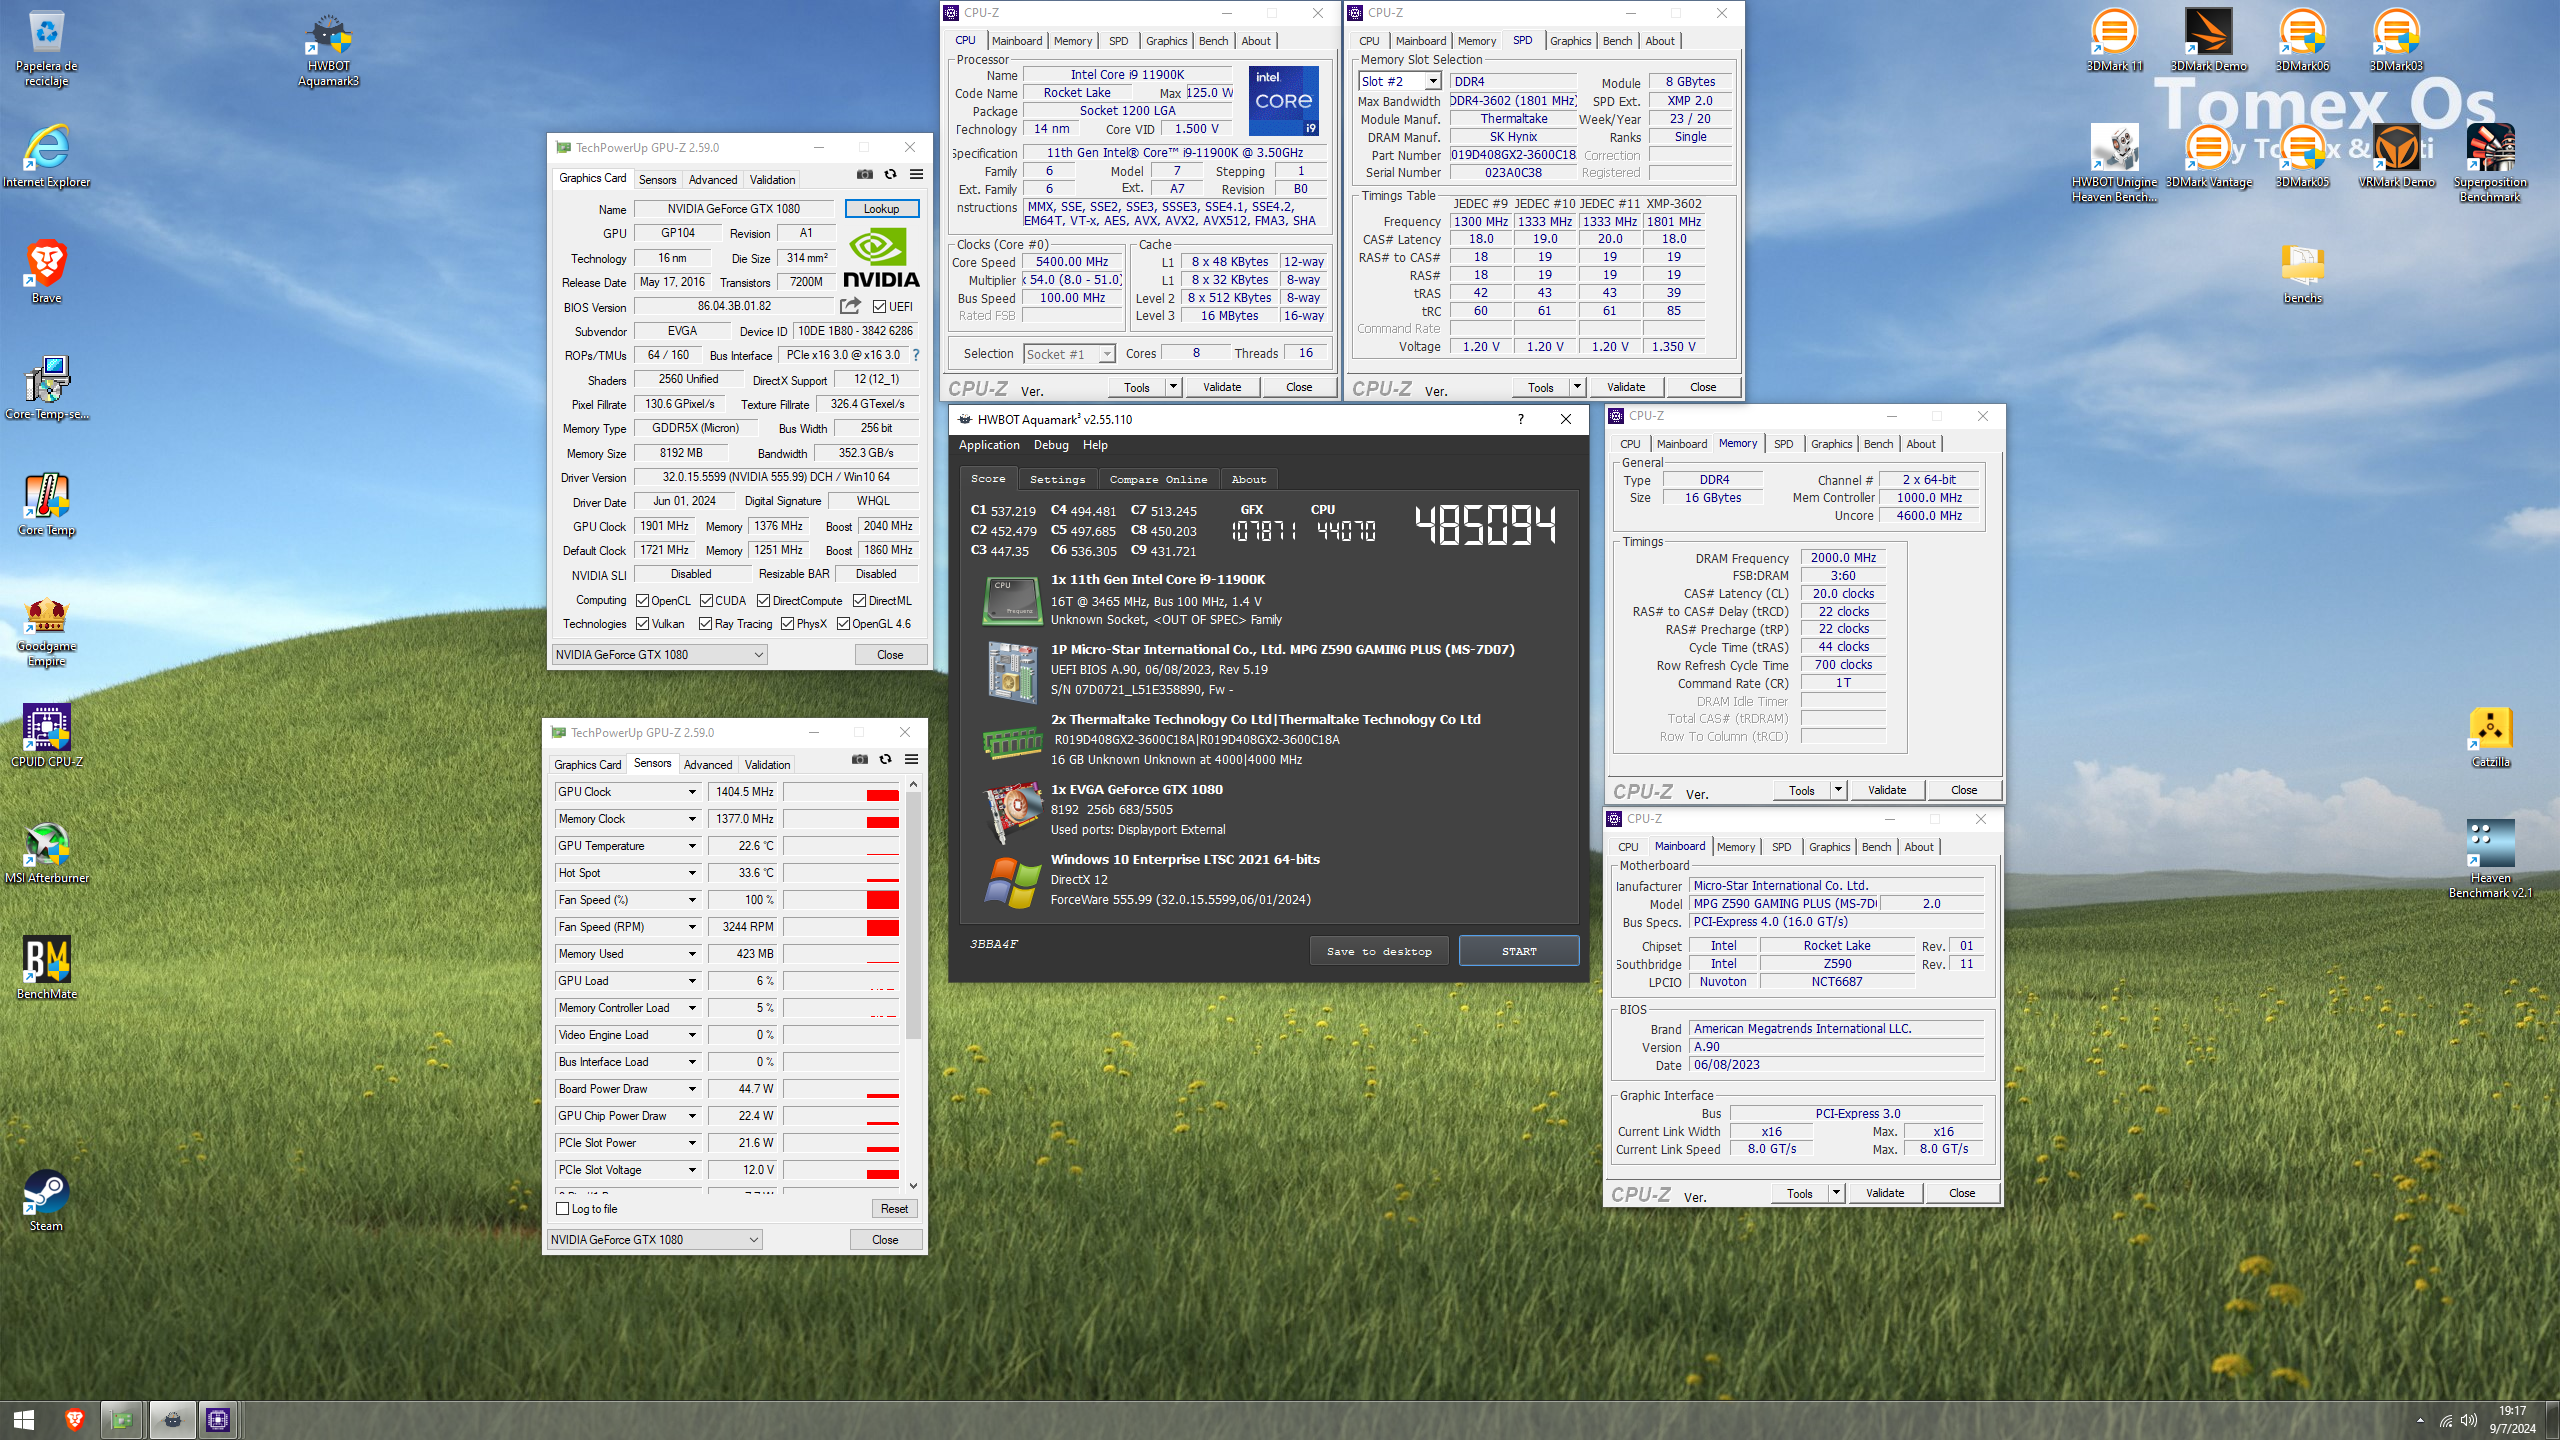Launch 3DMark06 desktop shortcut
Viewport: 2560px width, 1440px height.
coord(2302,41)
